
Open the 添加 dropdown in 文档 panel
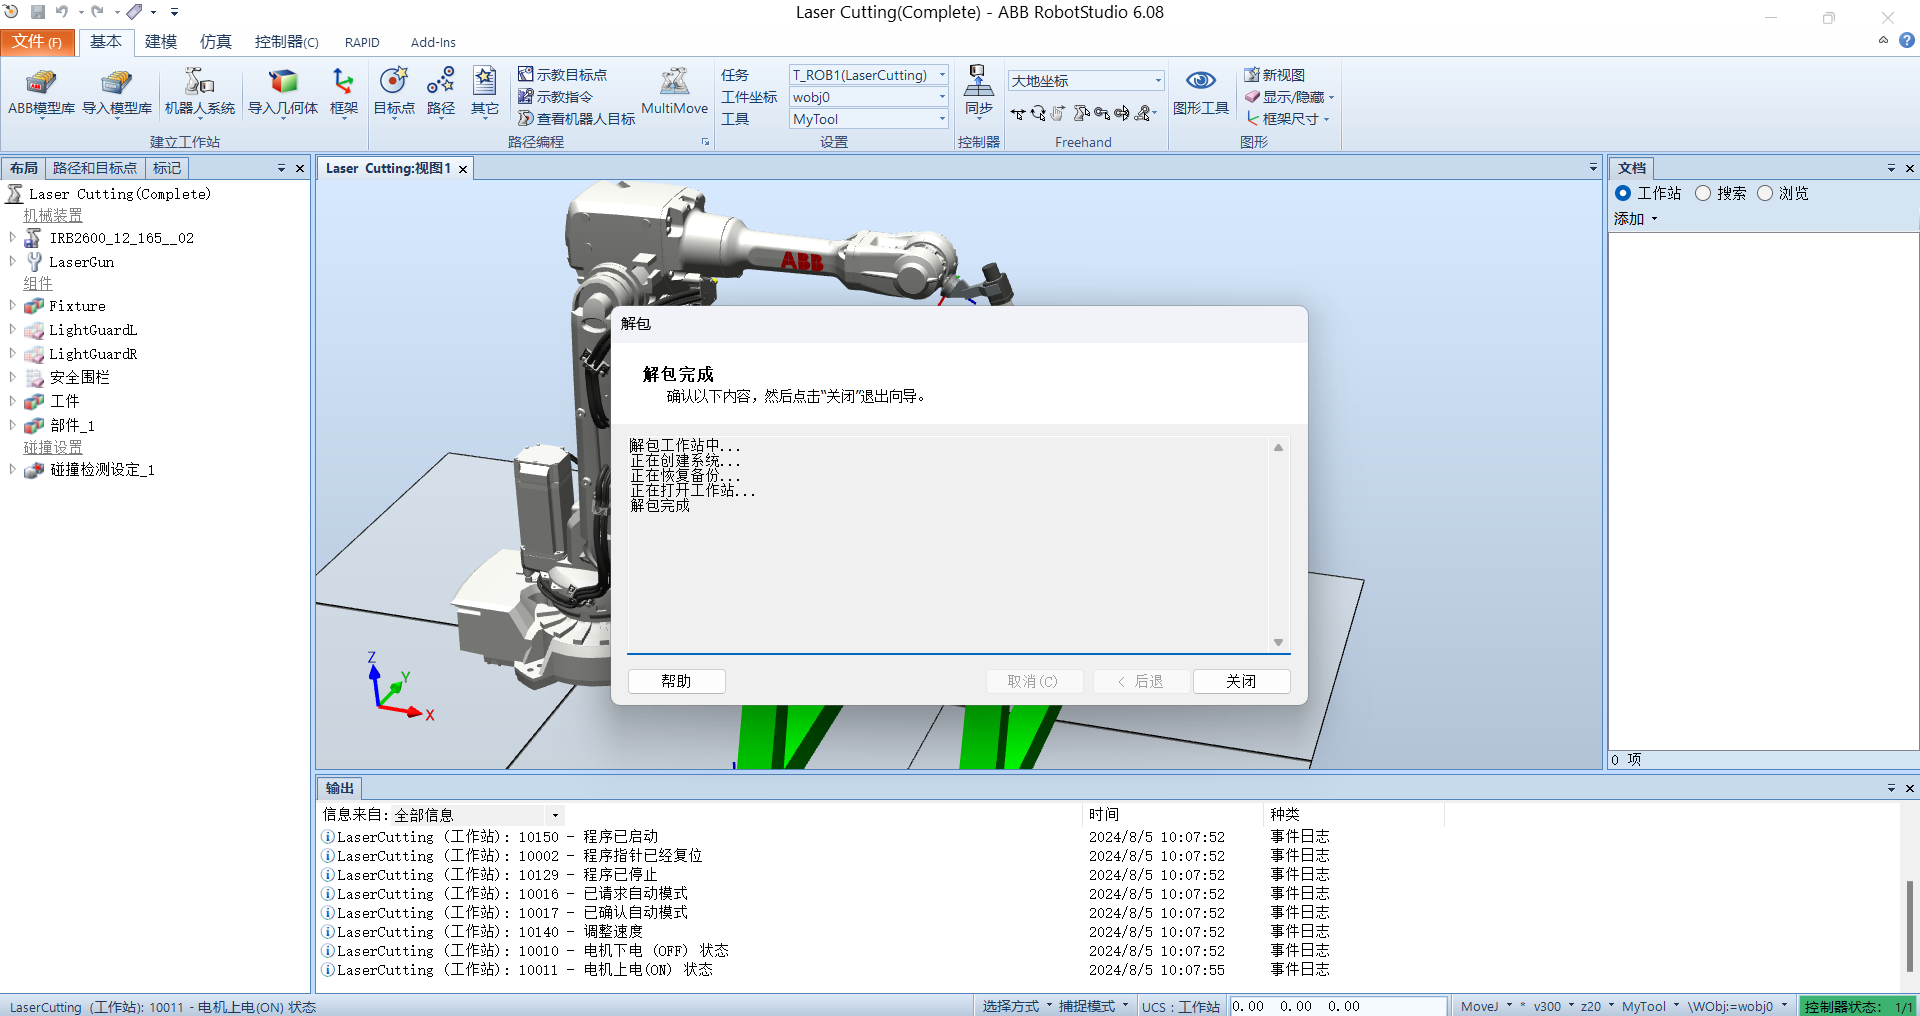click(1636, 218)
